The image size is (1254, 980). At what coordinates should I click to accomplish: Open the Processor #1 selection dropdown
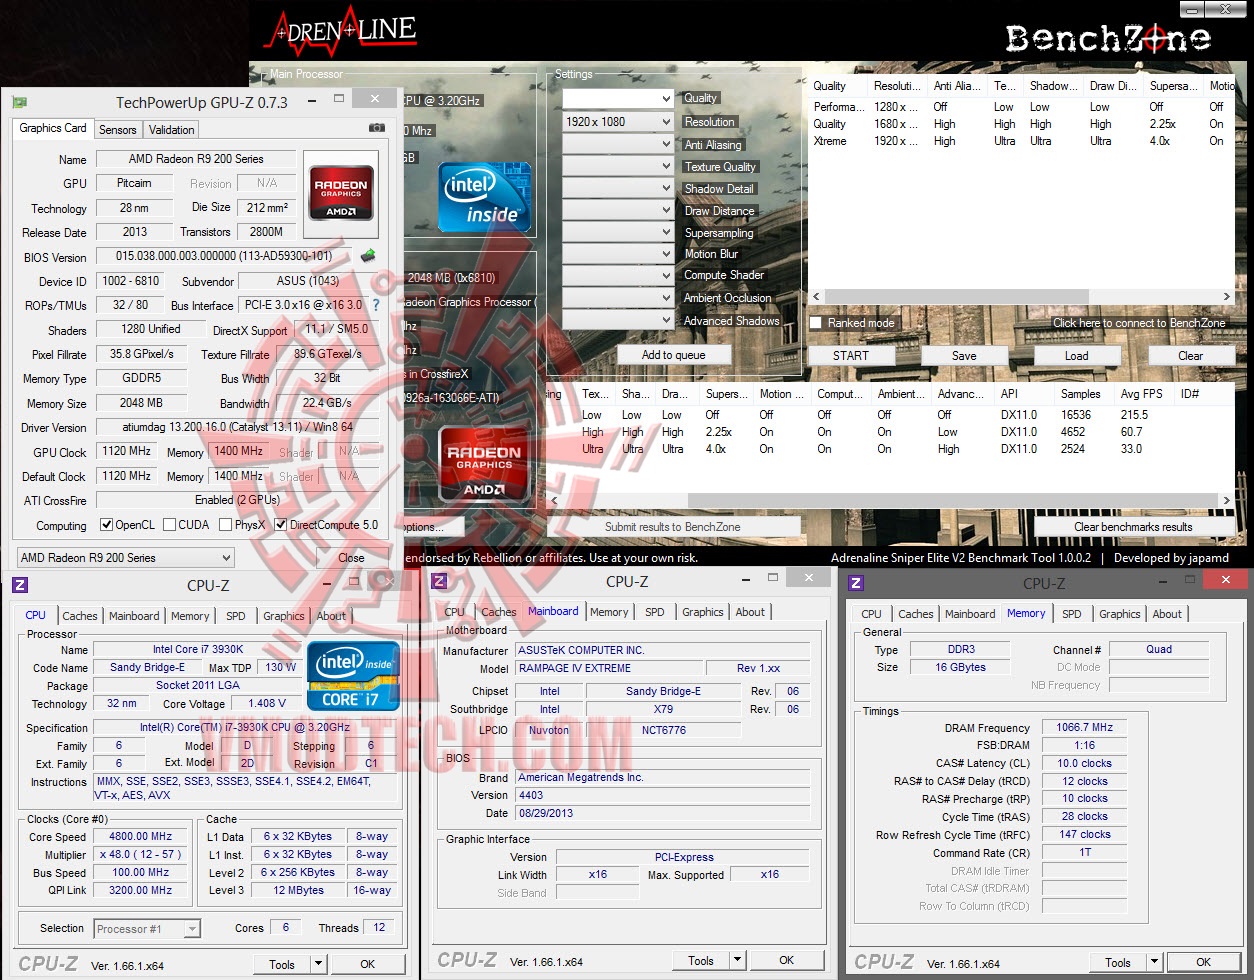pyautogui.click(x=147, y=929)
